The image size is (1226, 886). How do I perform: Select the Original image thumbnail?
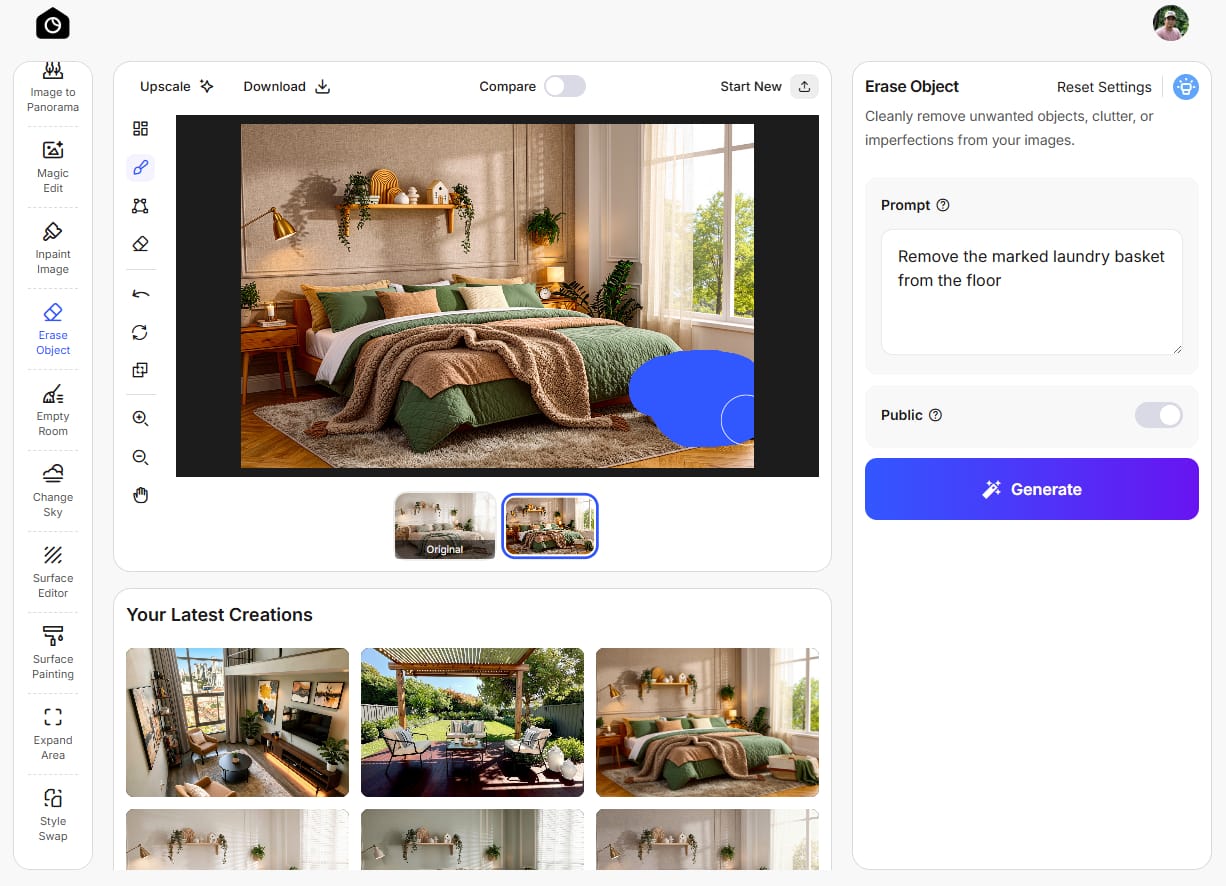tap(445, 525)
